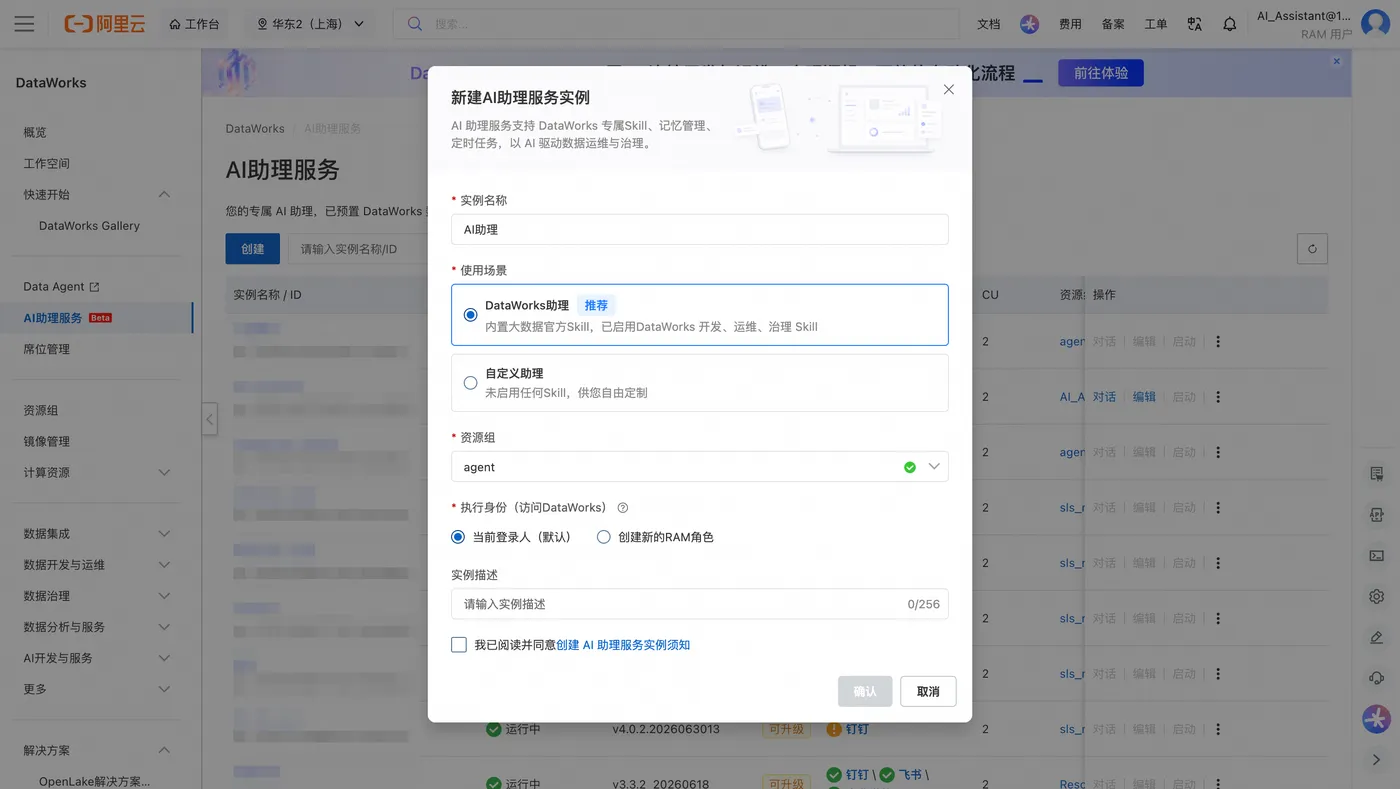Expand the 数据开发与运维 sidebar section
The height and width of the screenshot is (789, 1400).
[165, 565]
